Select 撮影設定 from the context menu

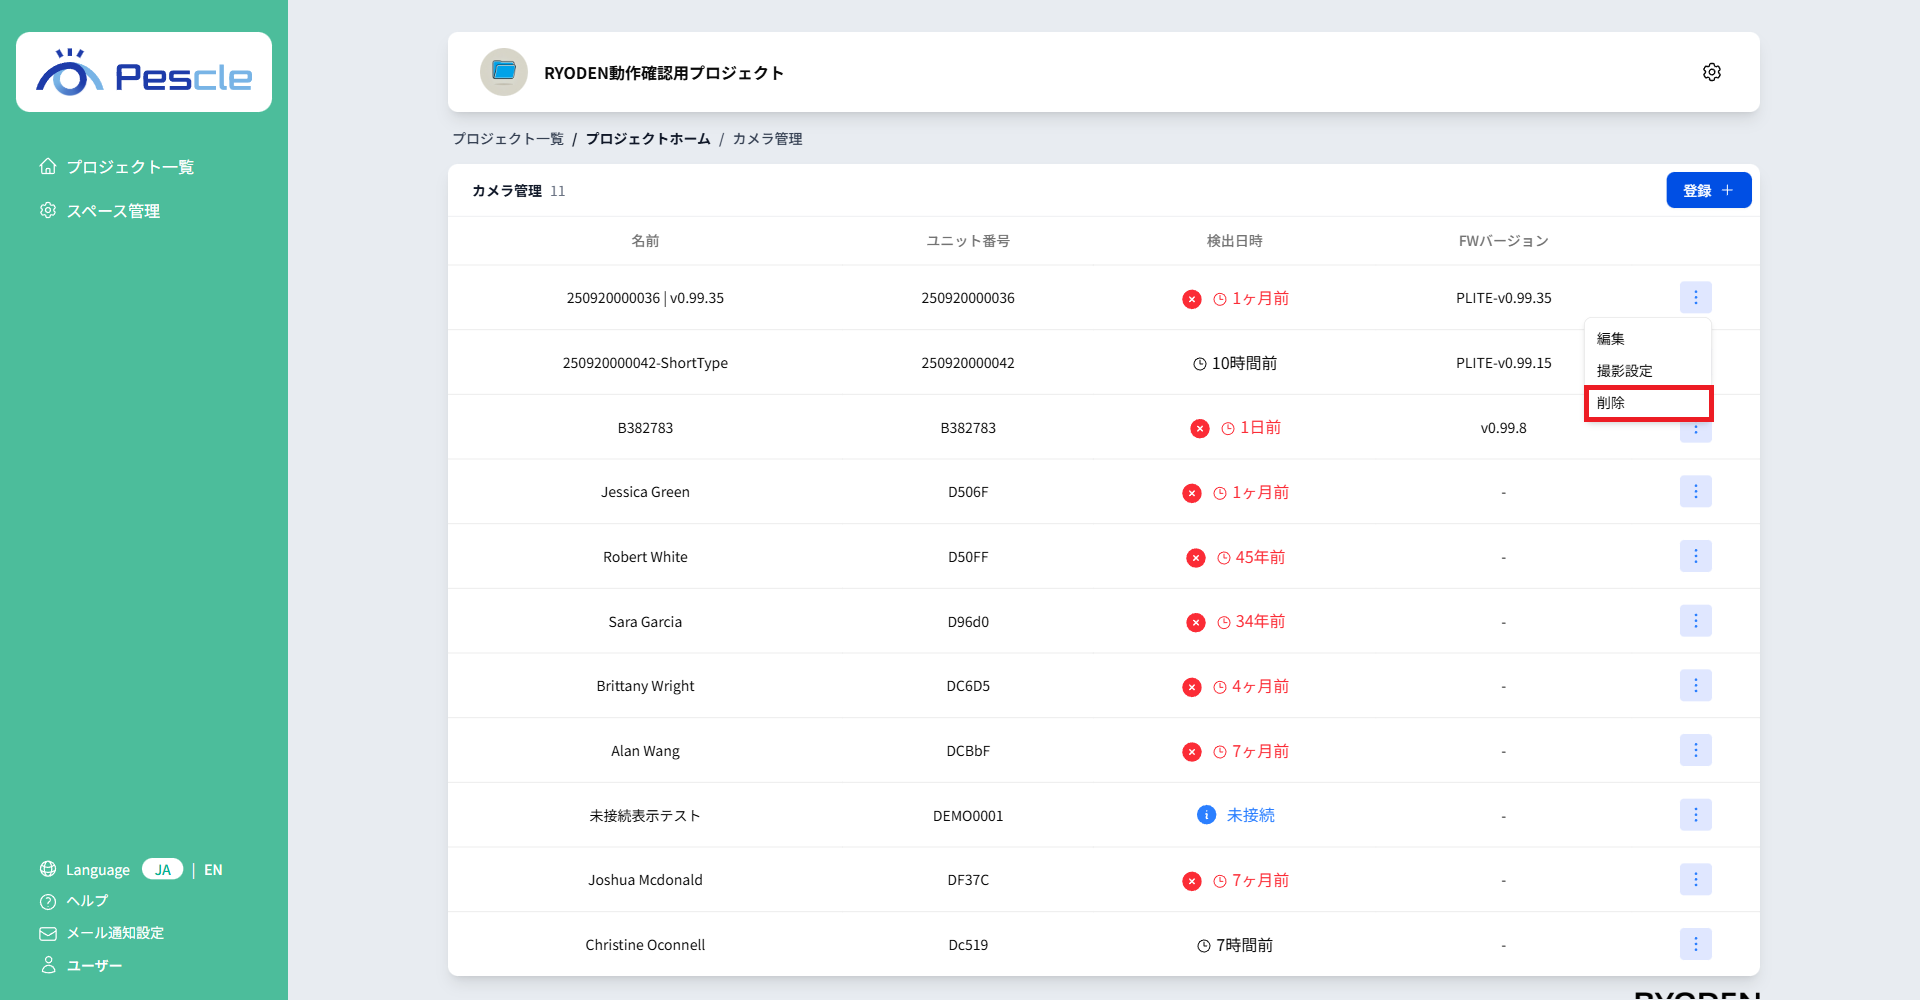[x=1625, y=371]
